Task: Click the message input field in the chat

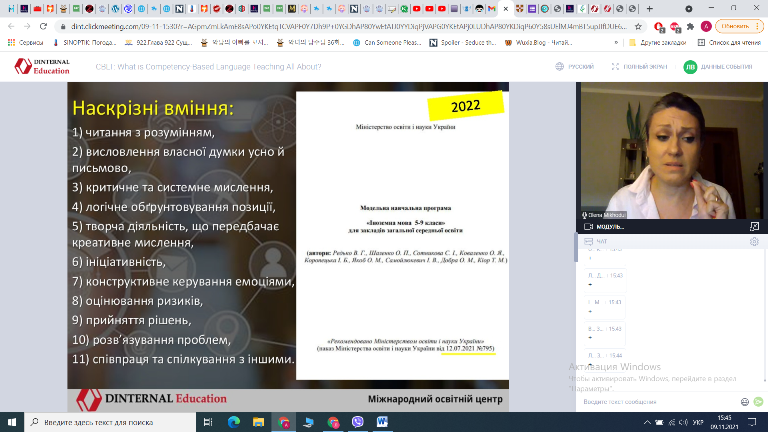Action: point(659,402)
